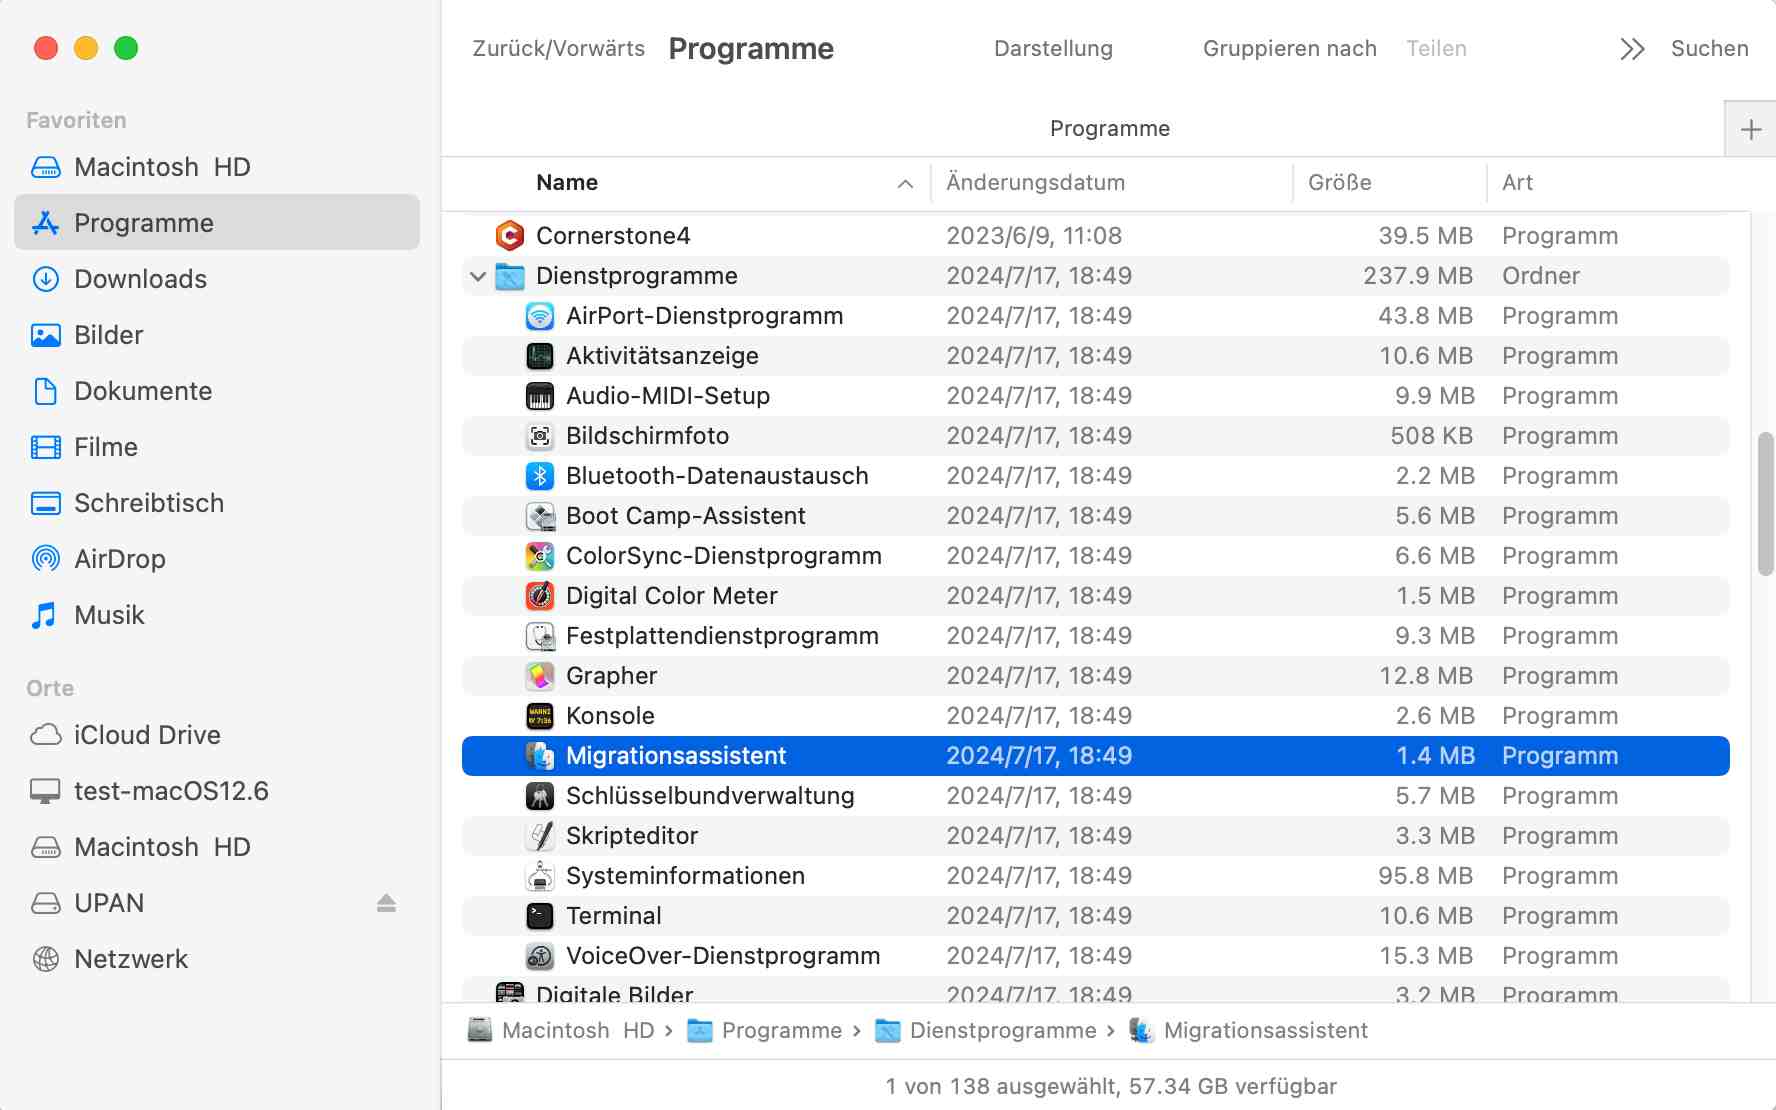This screenshot has width=1776, height=1110.
Task: Add a new tab with plus button
Action: click(x=1751, y=129)
